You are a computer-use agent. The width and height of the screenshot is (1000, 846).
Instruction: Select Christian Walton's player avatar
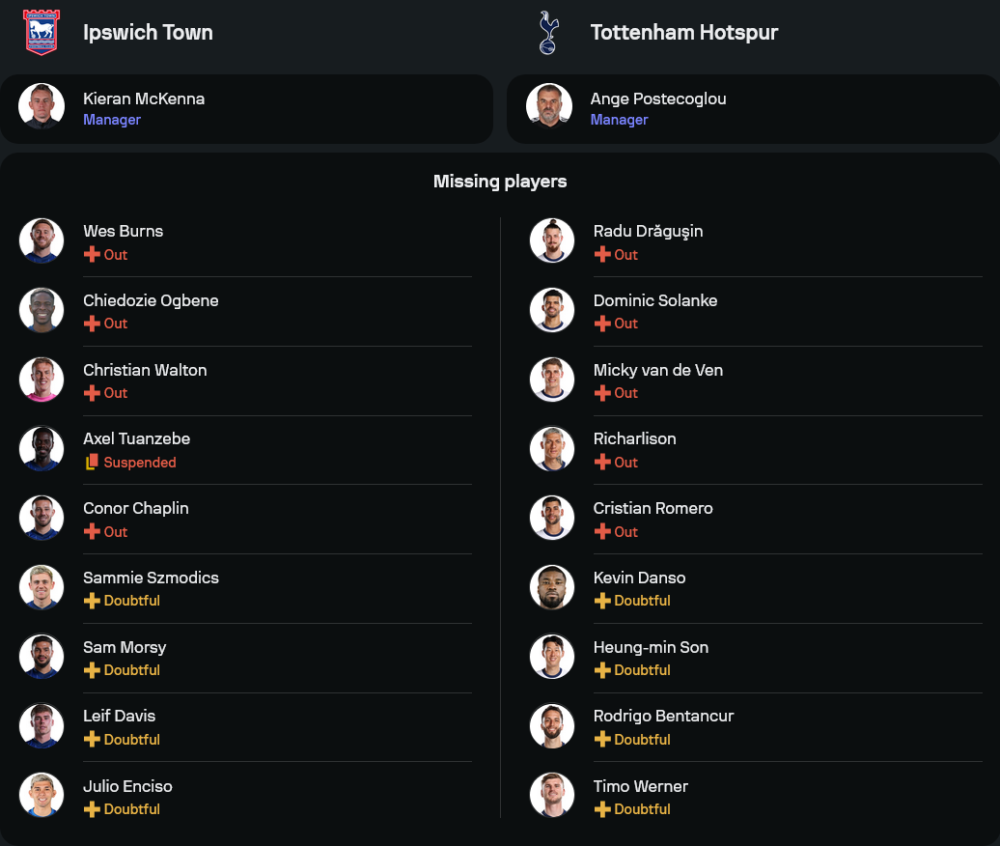click(x=41, y=380)
